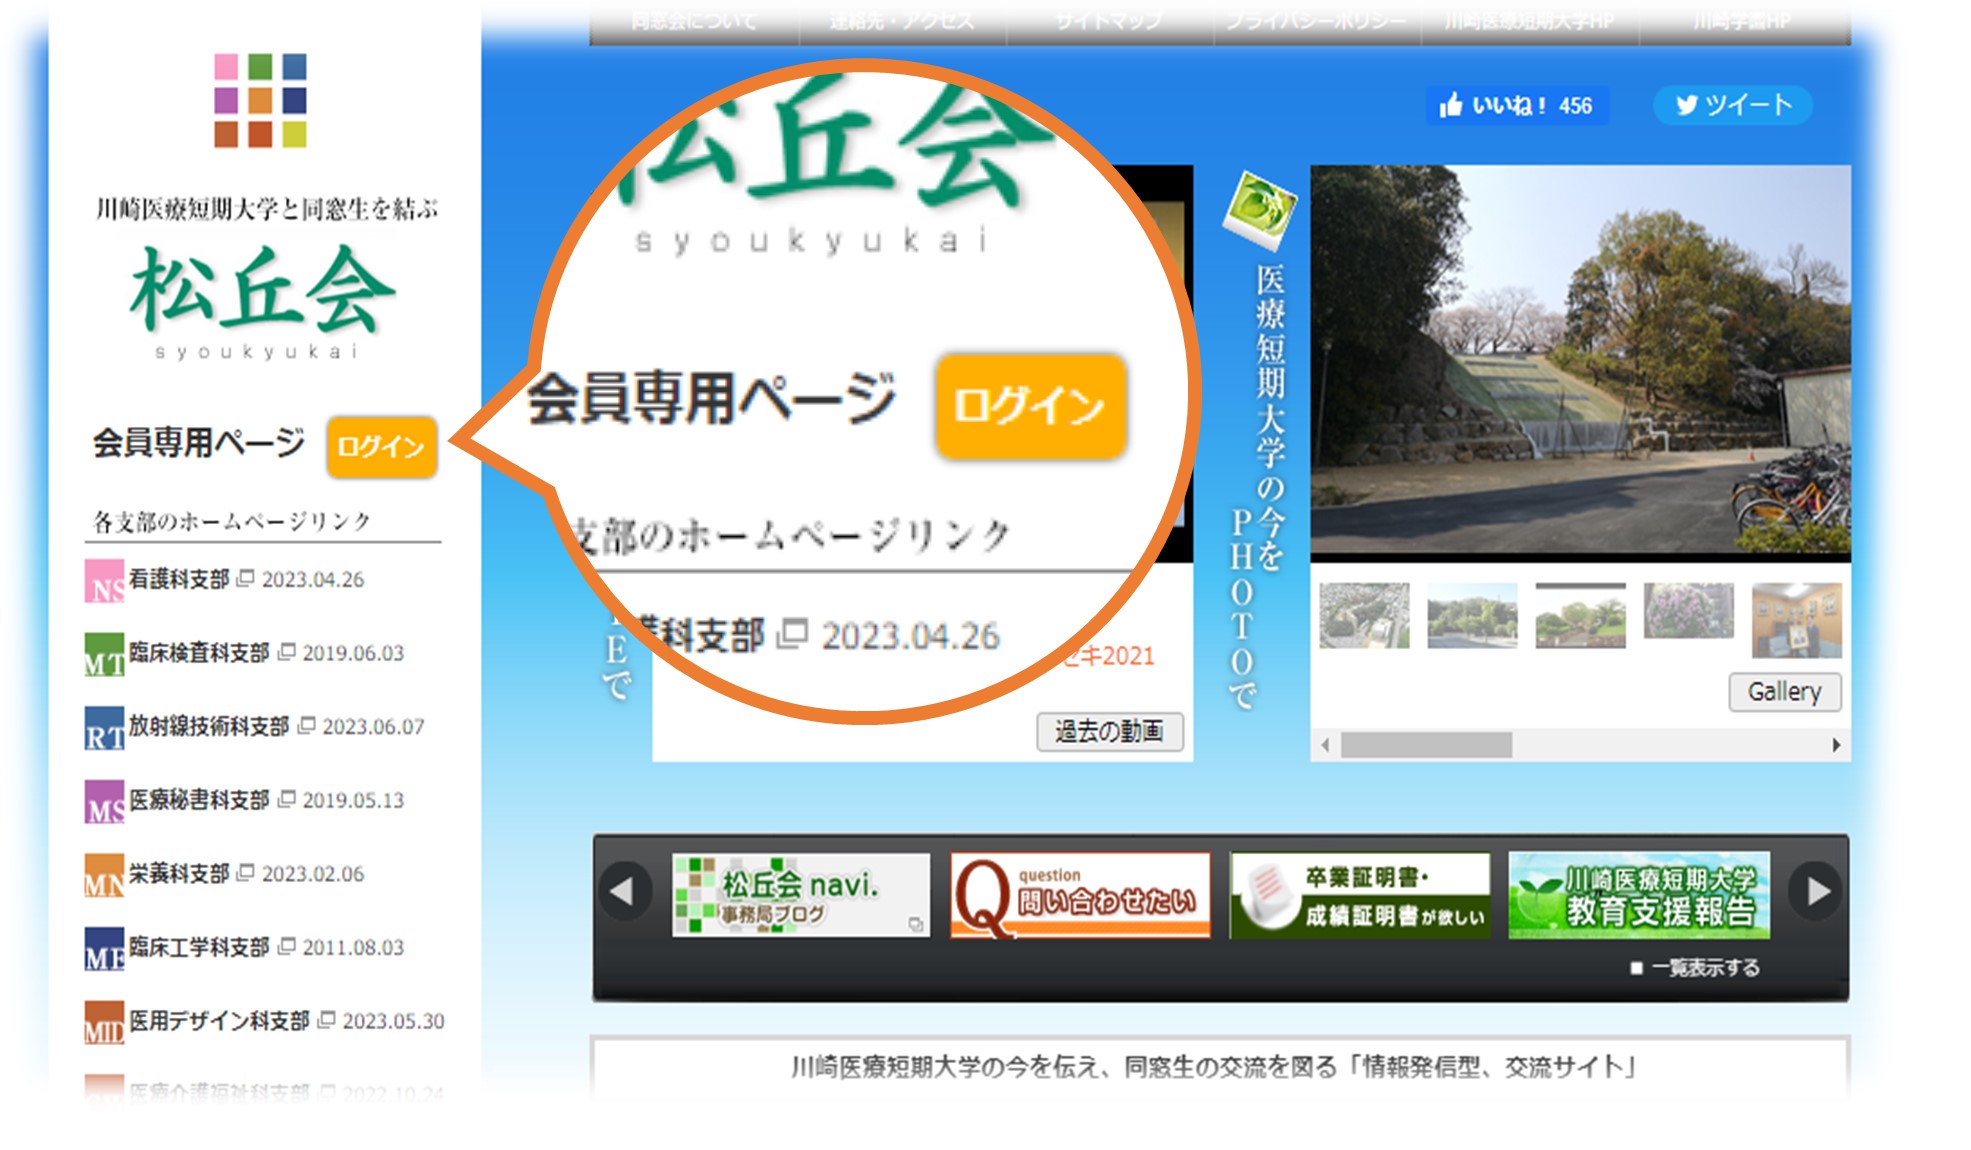This screenshot has height=1150, width=1971.
Task: Open the 医療秘書科支部 branch link
Action: click(x=199, y=800)
